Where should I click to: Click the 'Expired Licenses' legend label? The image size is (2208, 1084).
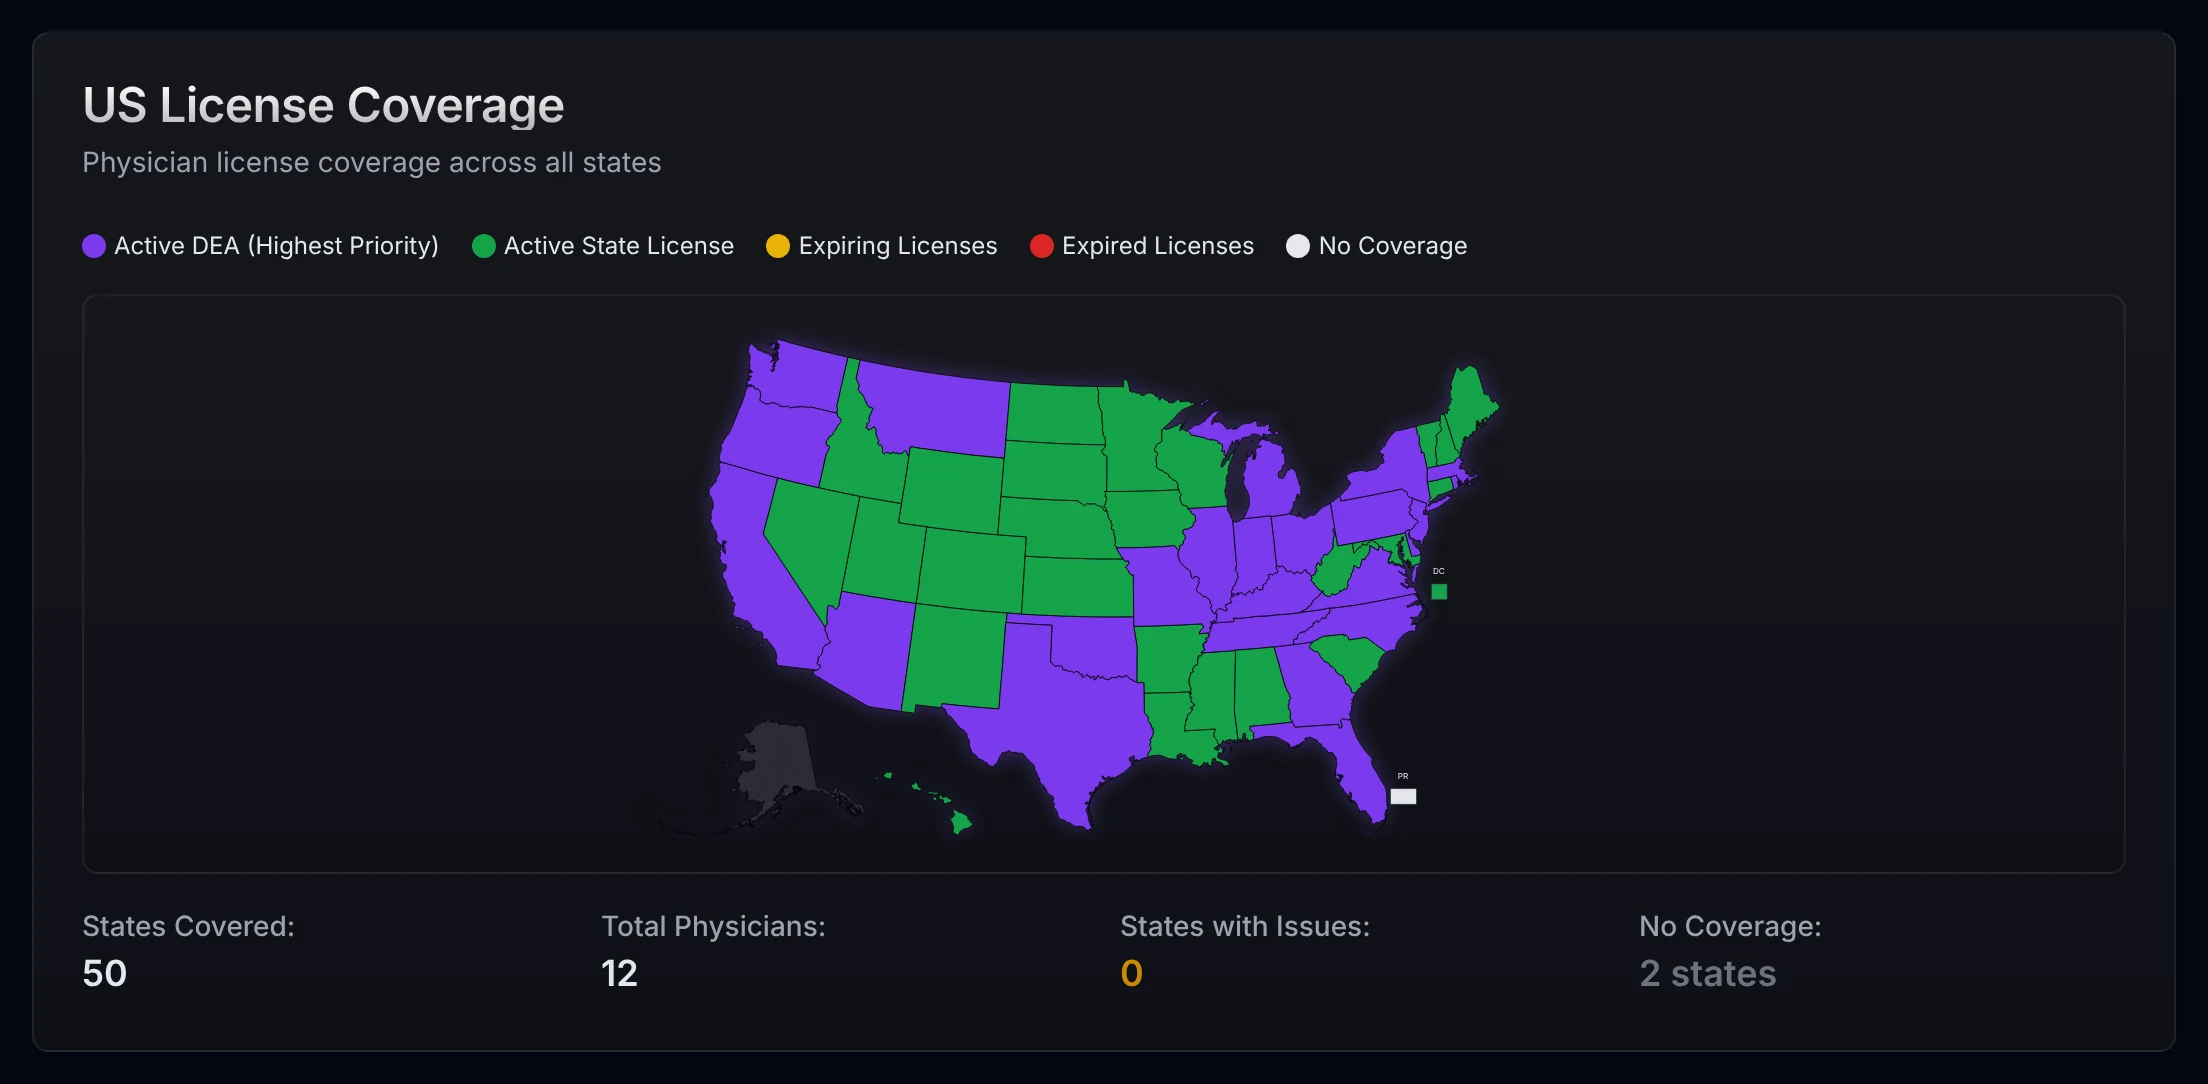coord(1158,246)
